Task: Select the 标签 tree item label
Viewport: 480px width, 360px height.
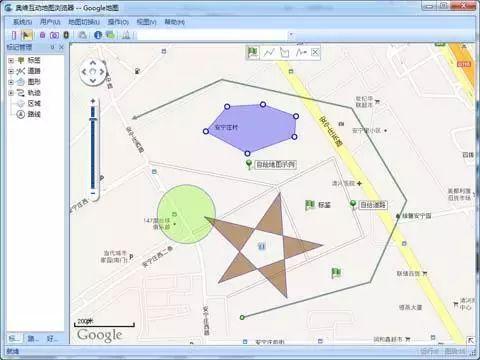Action: [34, 60]
